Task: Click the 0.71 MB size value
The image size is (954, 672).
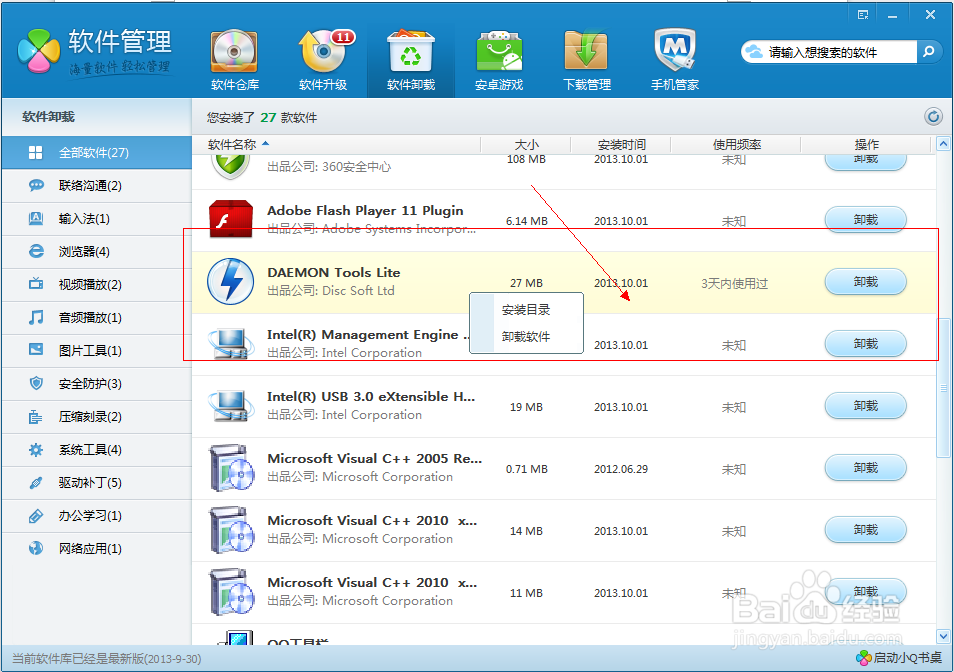Action: pos(527,469)
